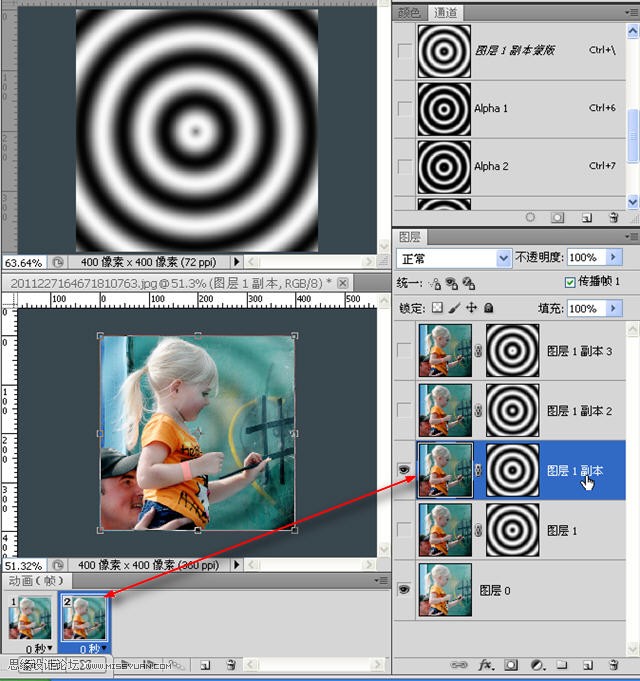Click the 51.32% zoom field

24,565
